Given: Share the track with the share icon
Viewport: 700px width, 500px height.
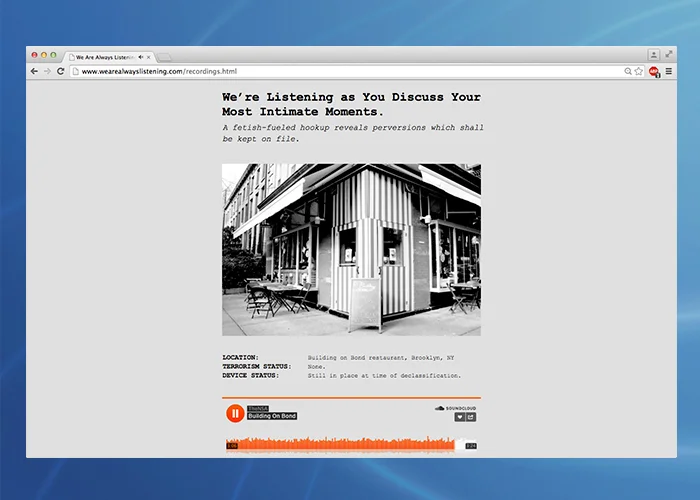Looking at the screenshot, I should (x=471, y=417).
